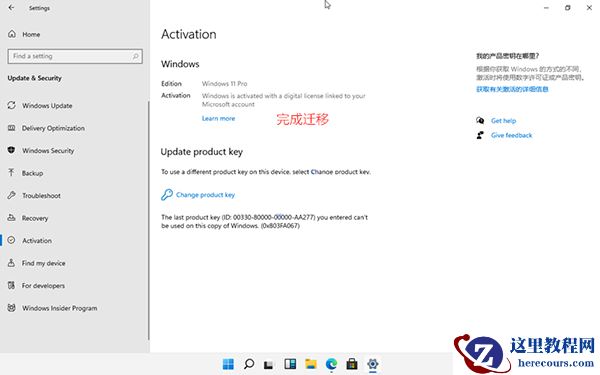Select Recovery in the sidebar

pyautogui.click(x=35, y=218)
